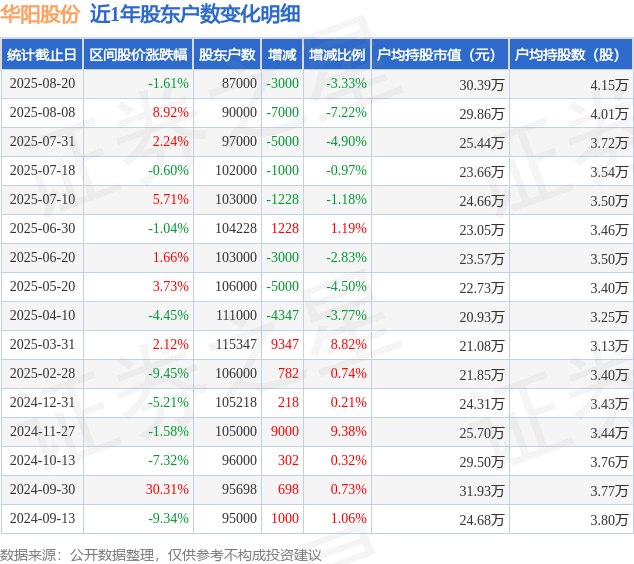
Task: Click the change value 302
Action: click(x=288, y=460)
